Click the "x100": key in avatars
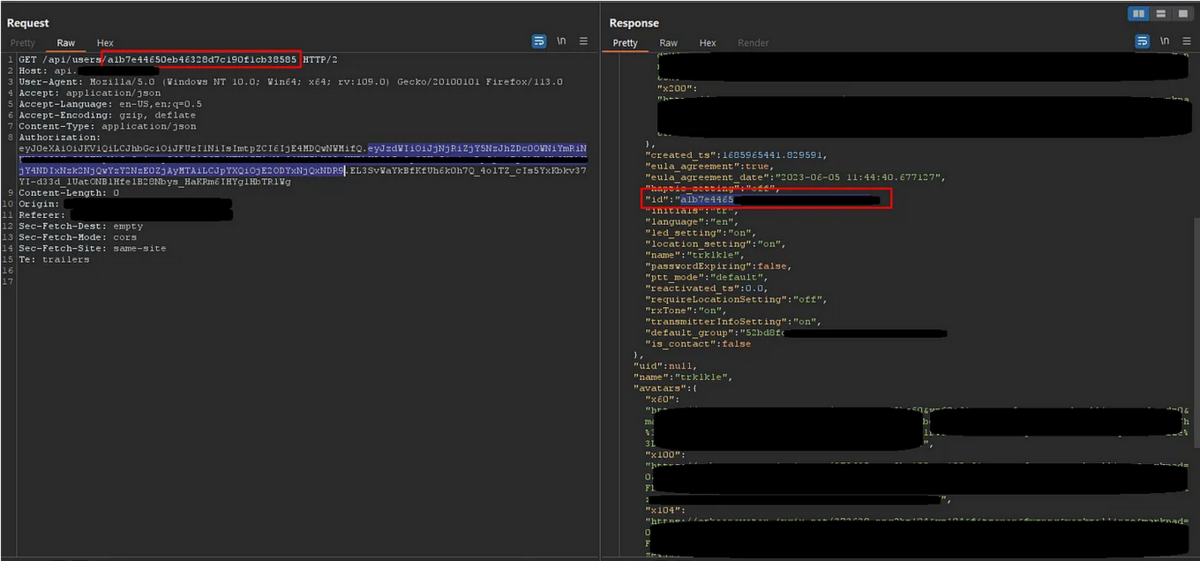The height and width of the screenshot is (561, 1200). pyautogui.click(x=667, y=454)
